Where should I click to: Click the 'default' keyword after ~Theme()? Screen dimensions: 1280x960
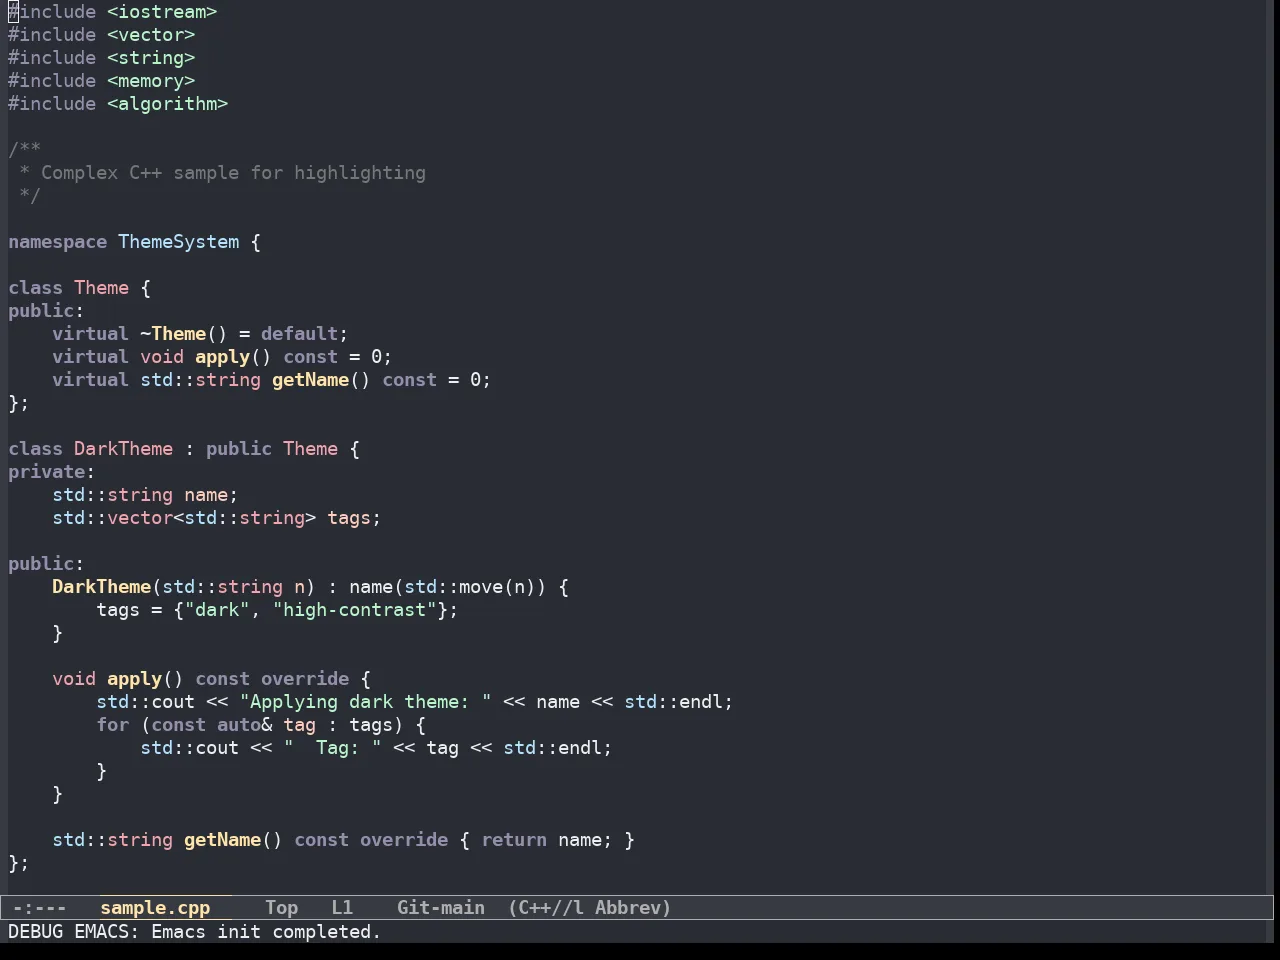[299, 334]
